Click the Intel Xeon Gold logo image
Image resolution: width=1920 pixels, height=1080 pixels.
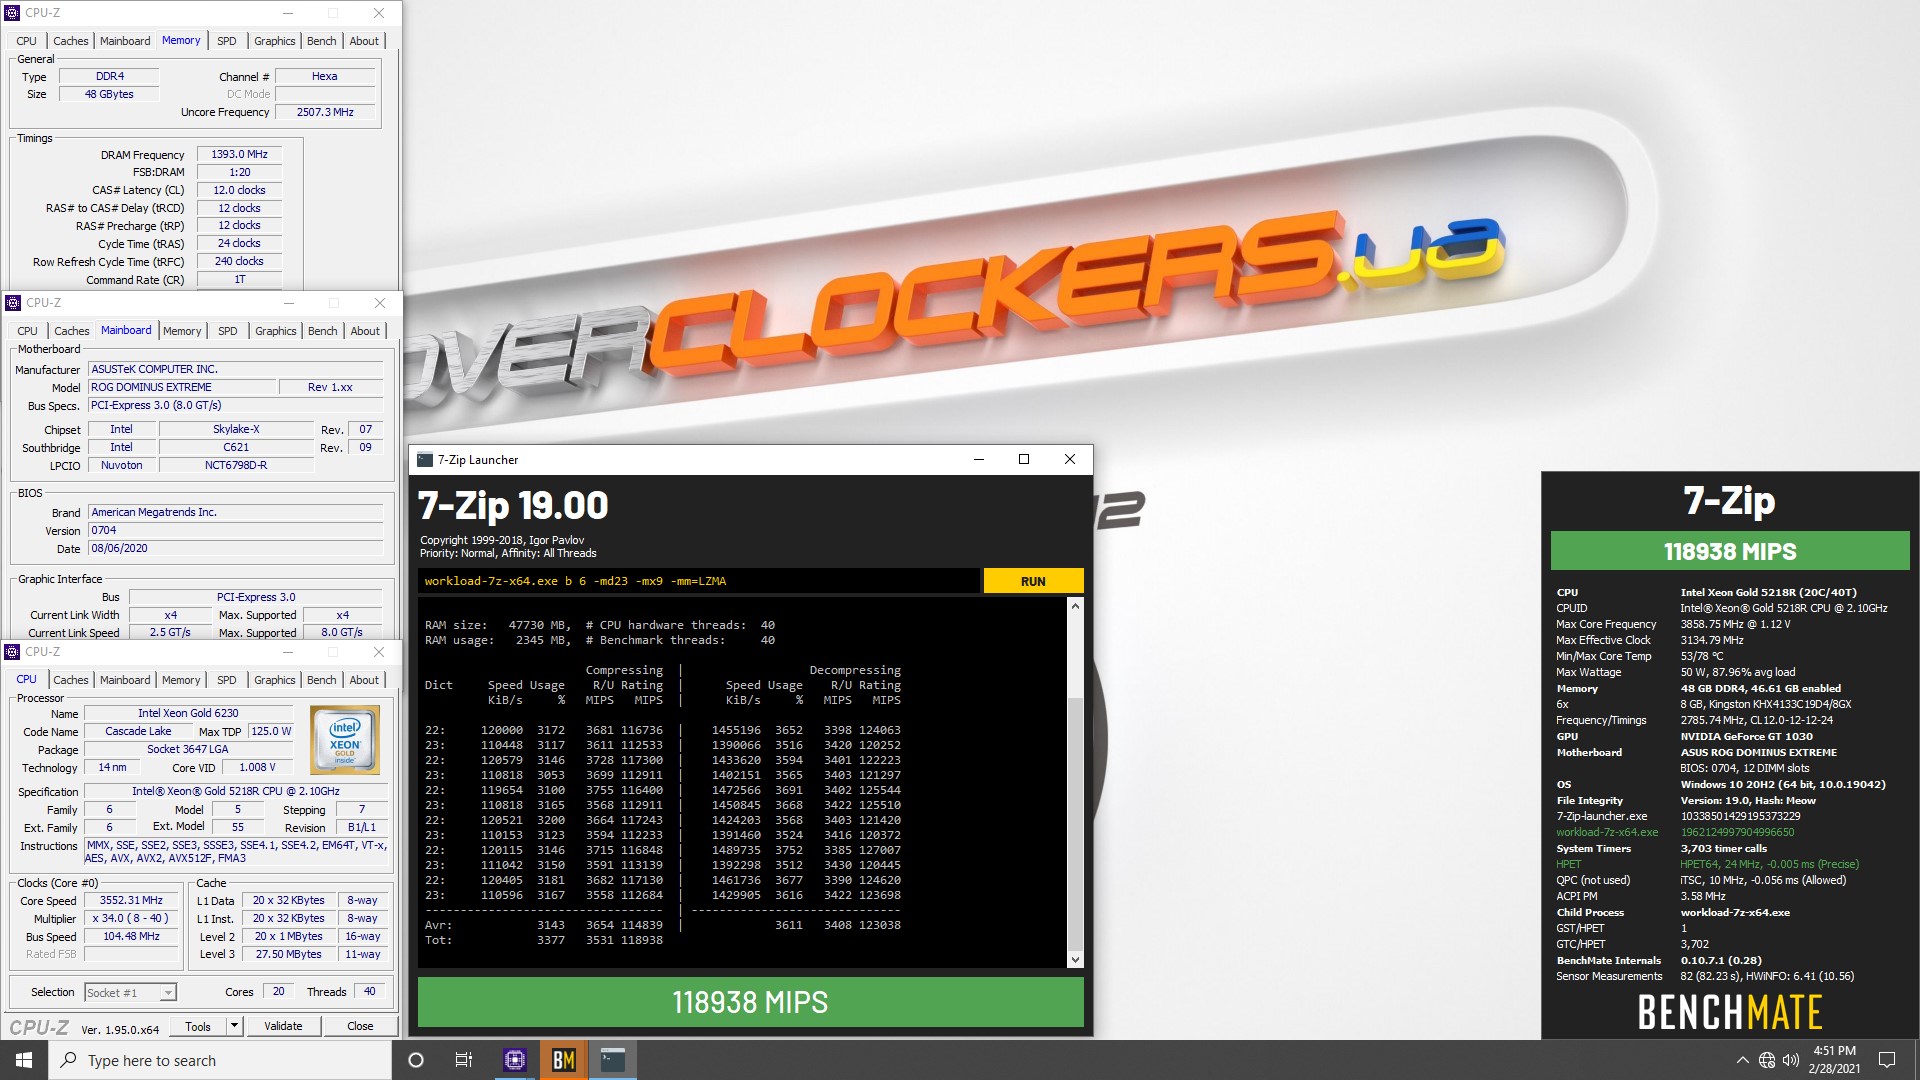(345, 740)
